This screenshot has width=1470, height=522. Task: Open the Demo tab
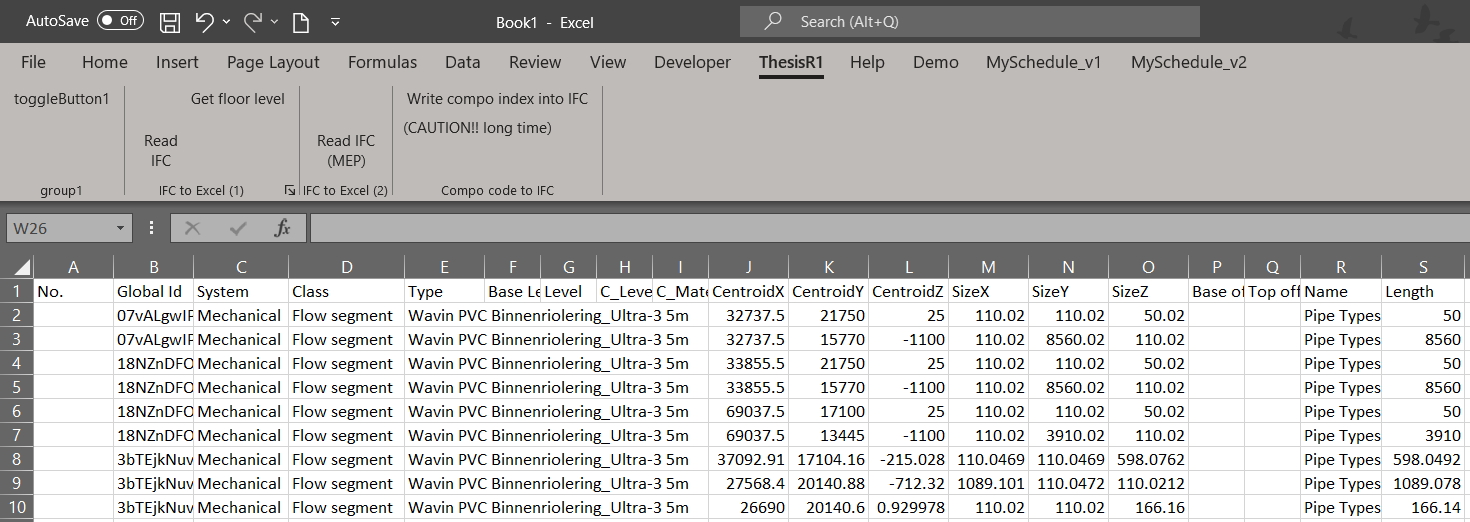click(x=936, y=62)
